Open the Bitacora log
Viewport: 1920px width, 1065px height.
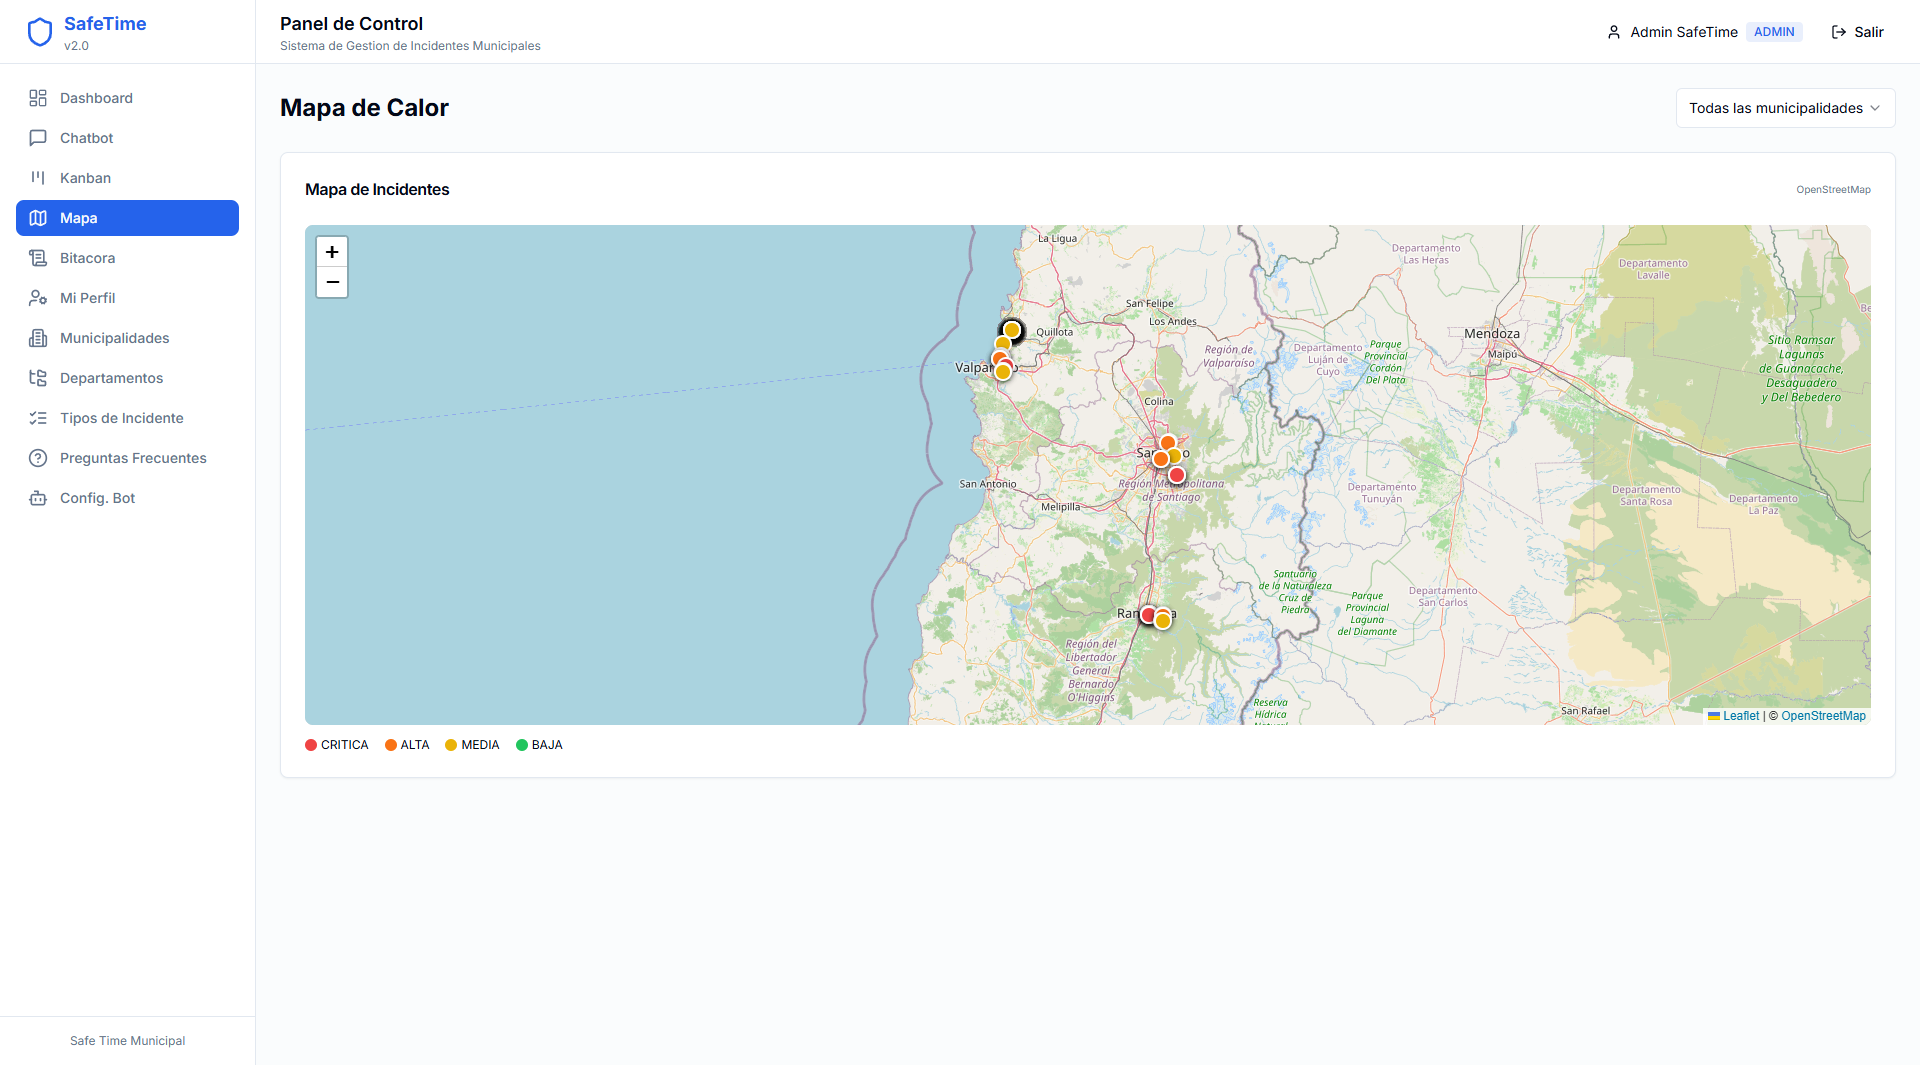127,258
